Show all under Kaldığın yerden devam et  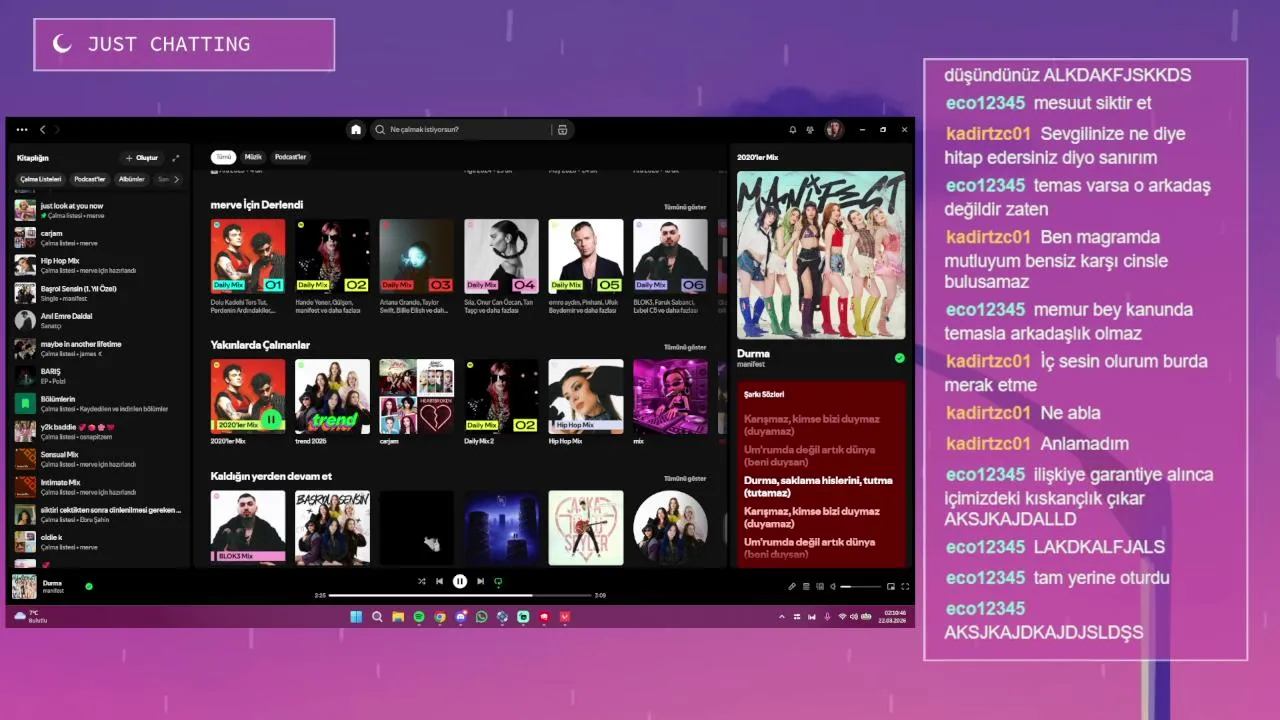click(685, 478)
